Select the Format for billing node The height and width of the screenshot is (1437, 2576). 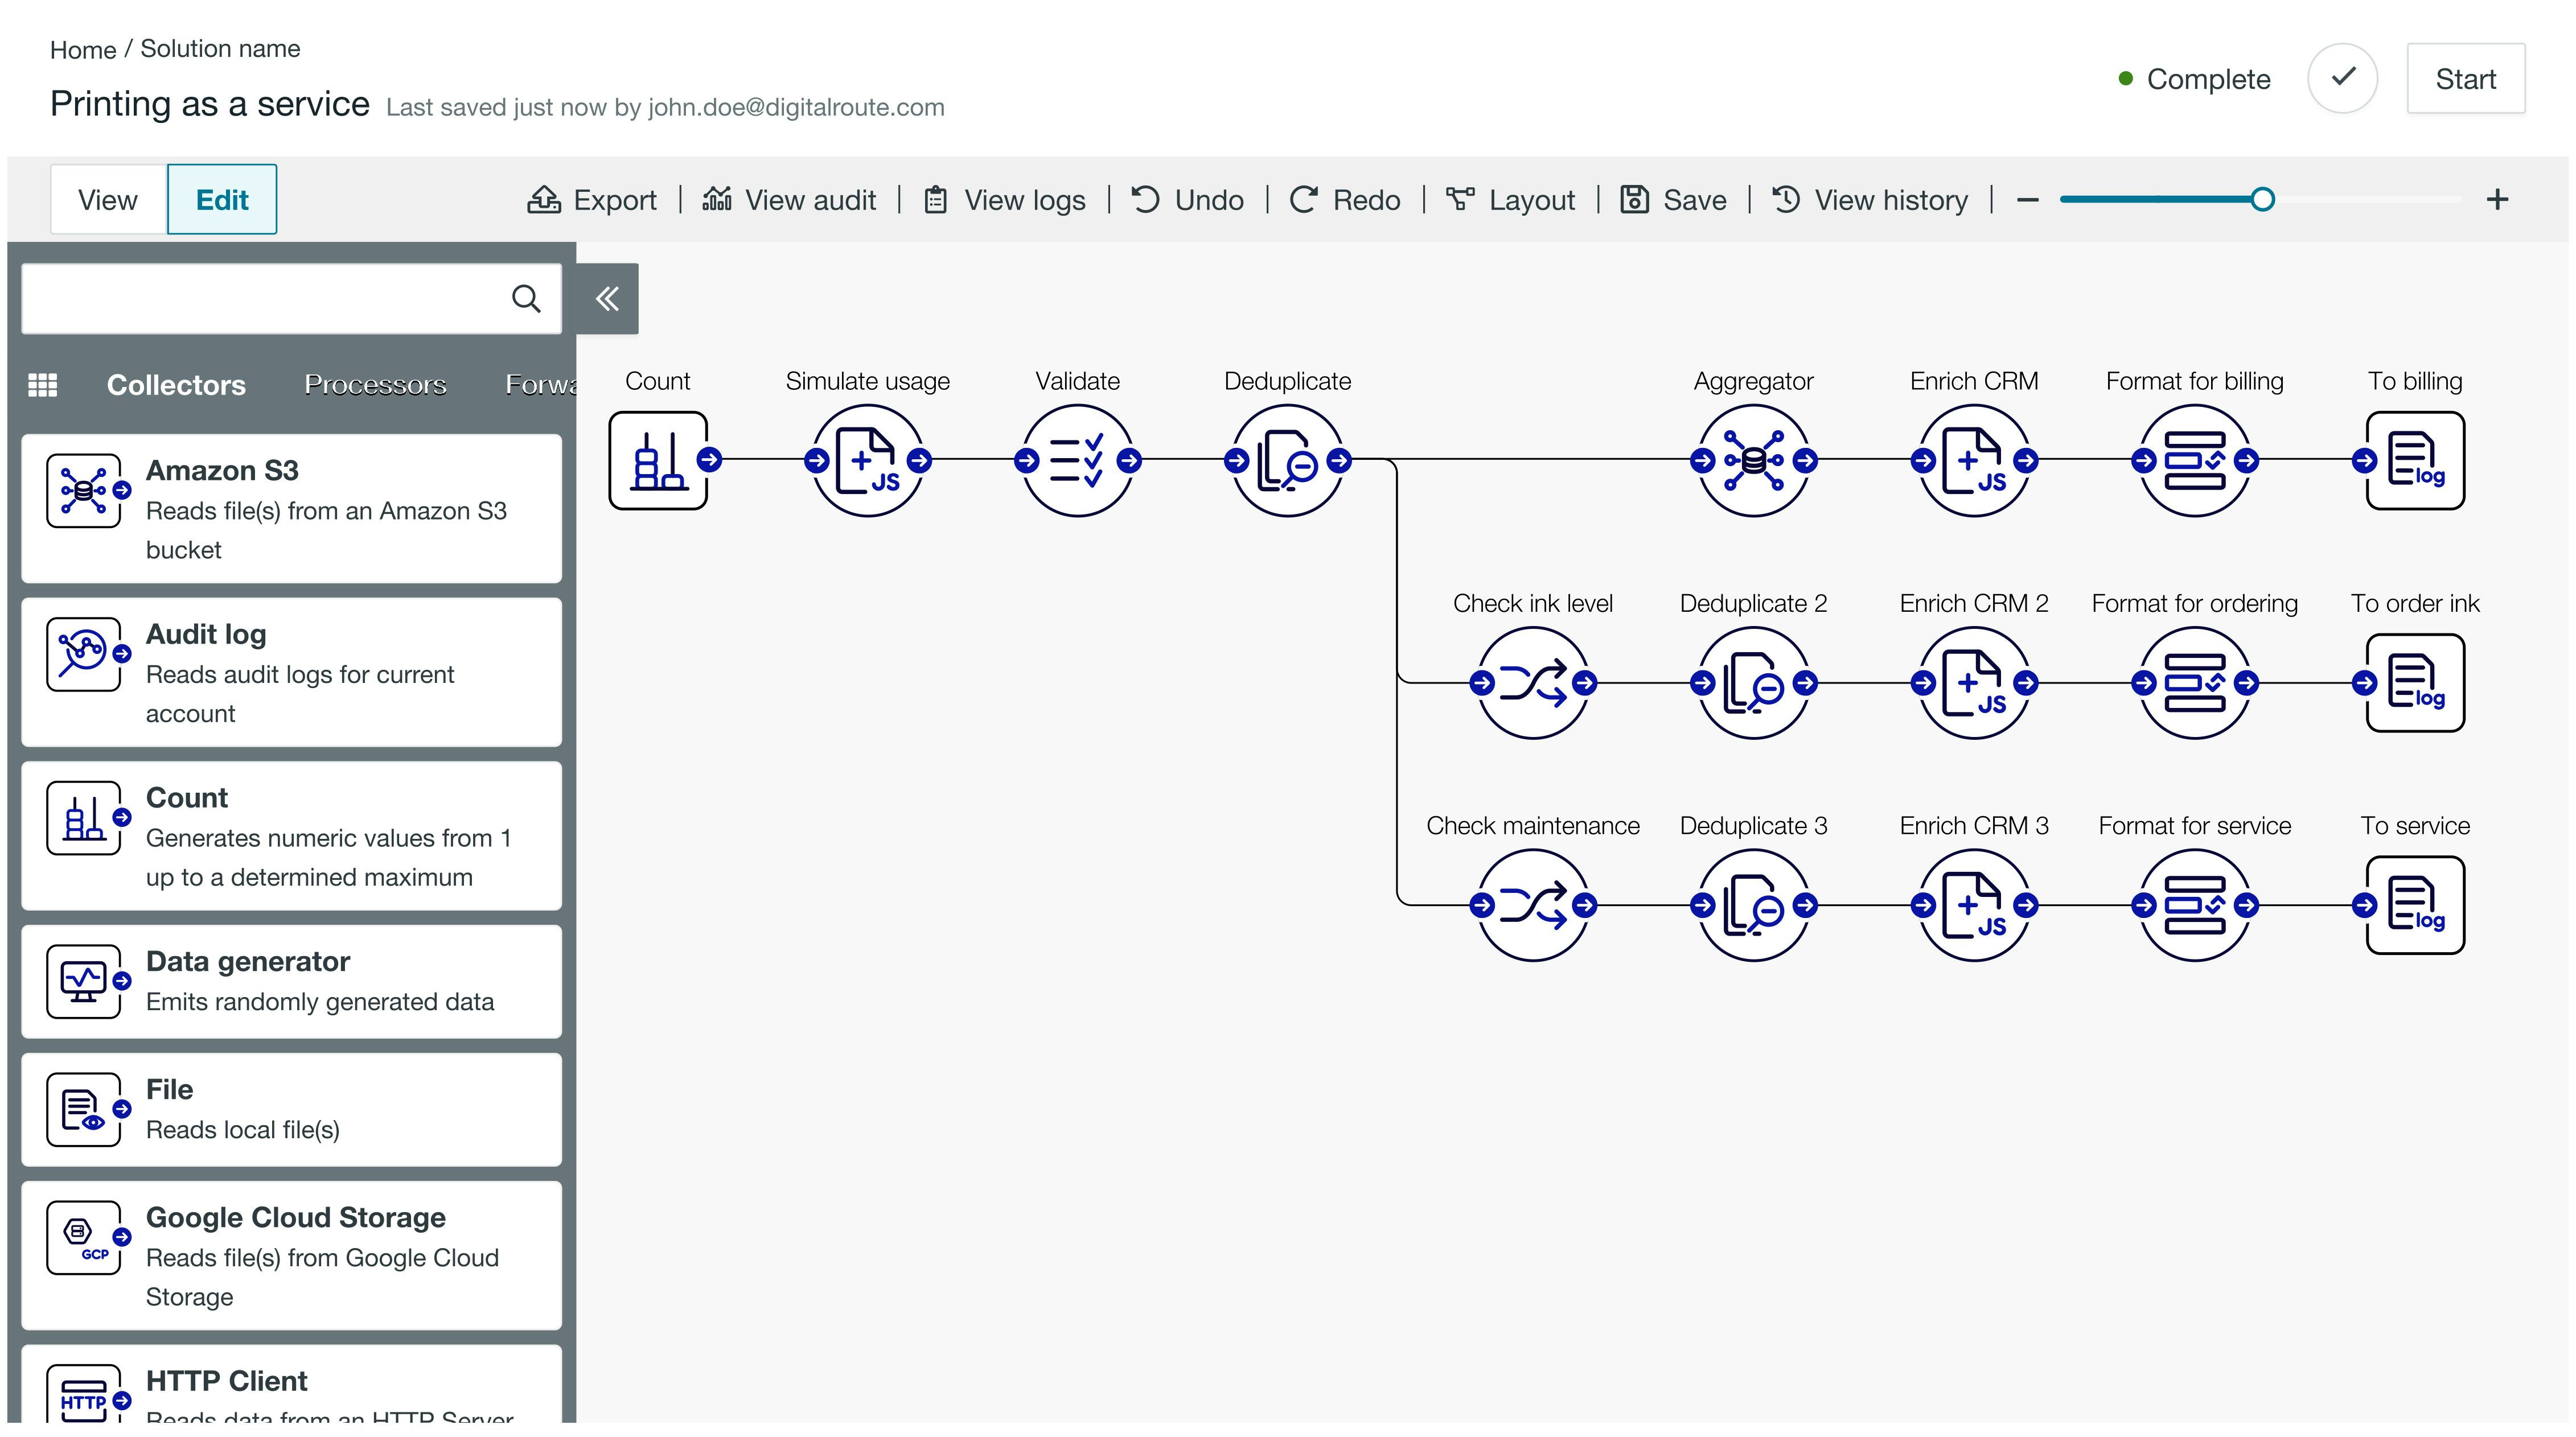2195,460
